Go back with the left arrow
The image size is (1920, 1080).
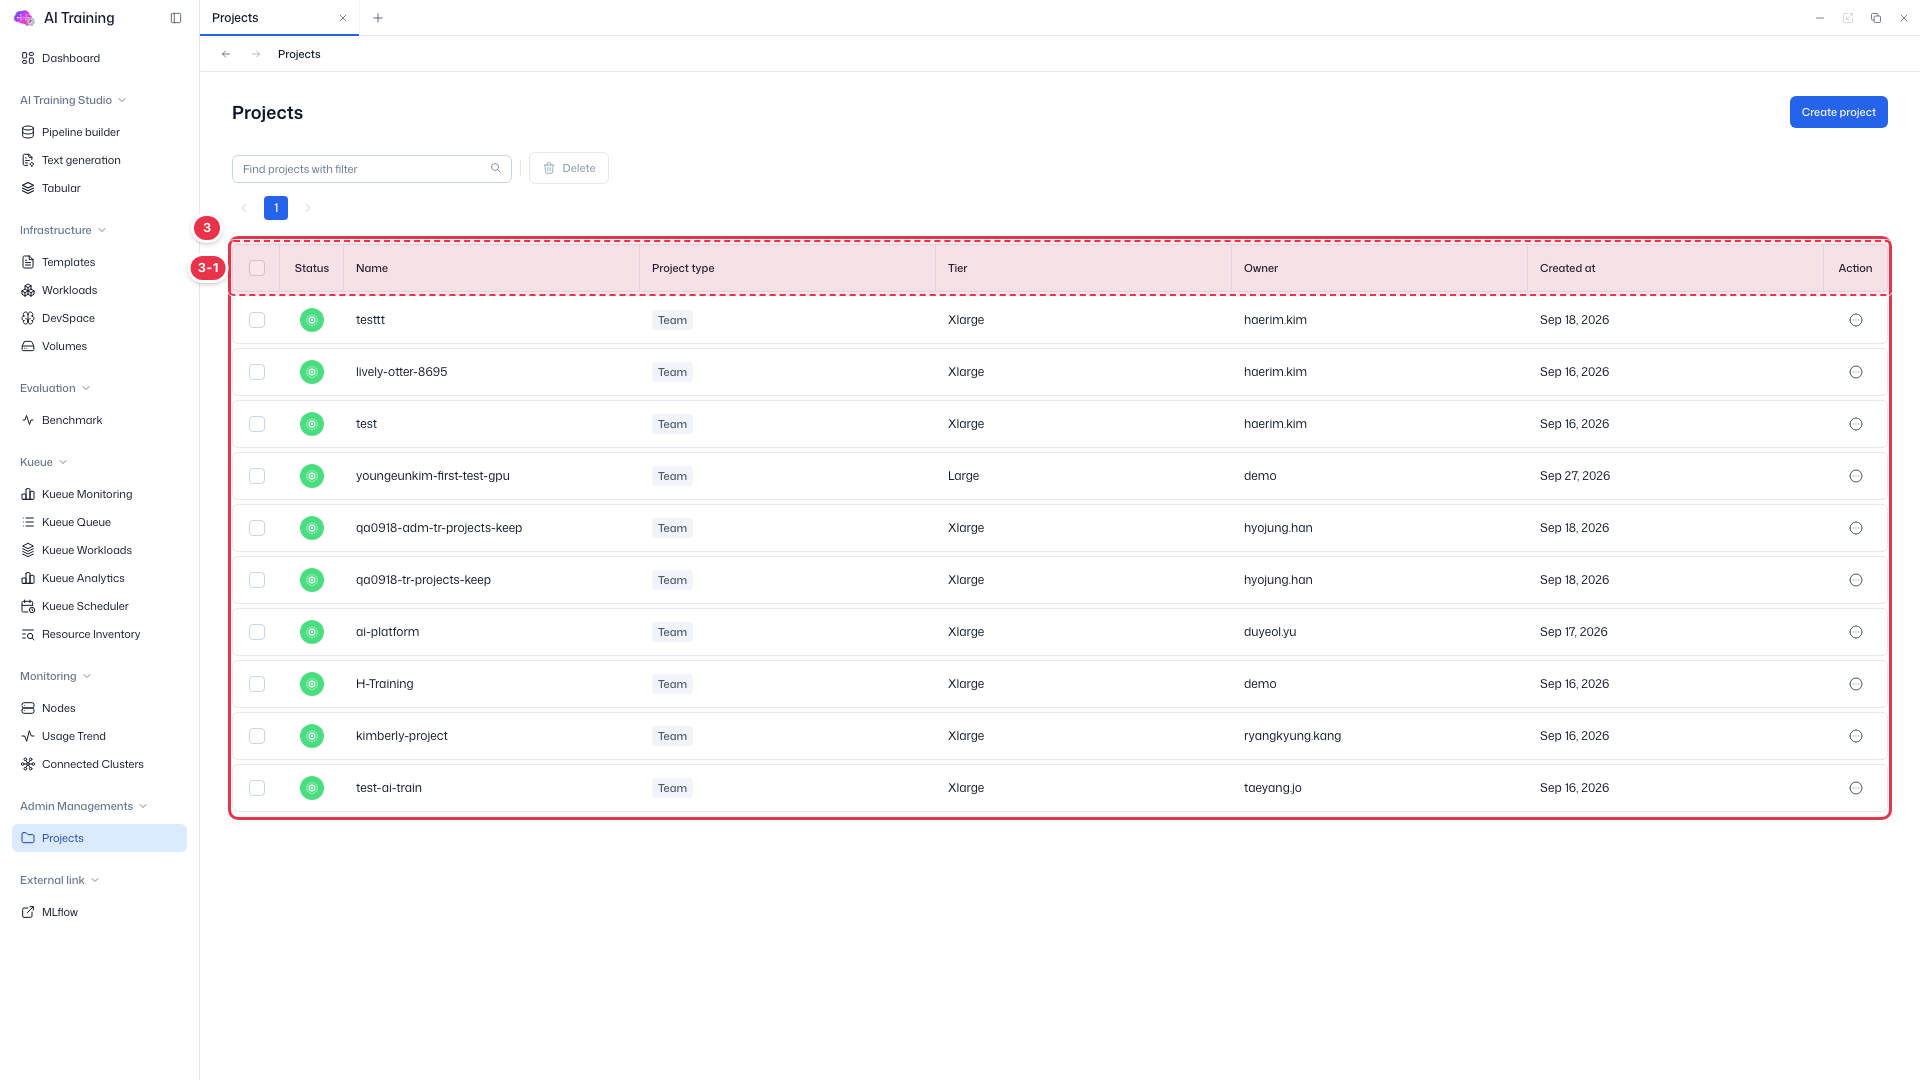[x=226, y=54]
